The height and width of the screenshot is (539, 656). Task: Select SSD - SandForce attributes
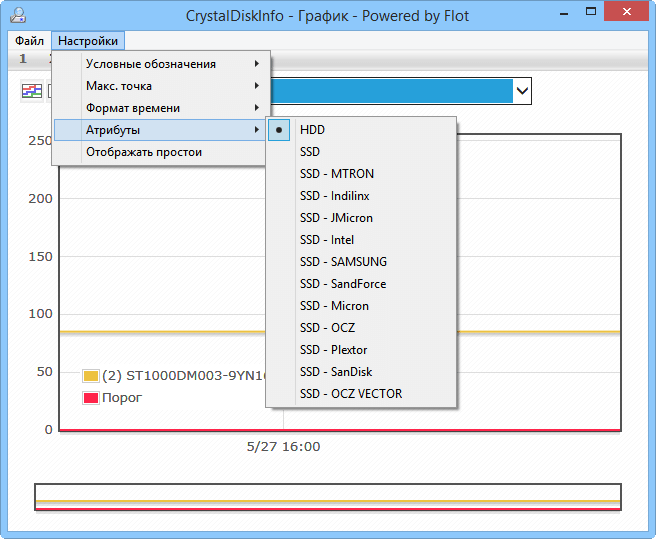click(x=361, y=284)
